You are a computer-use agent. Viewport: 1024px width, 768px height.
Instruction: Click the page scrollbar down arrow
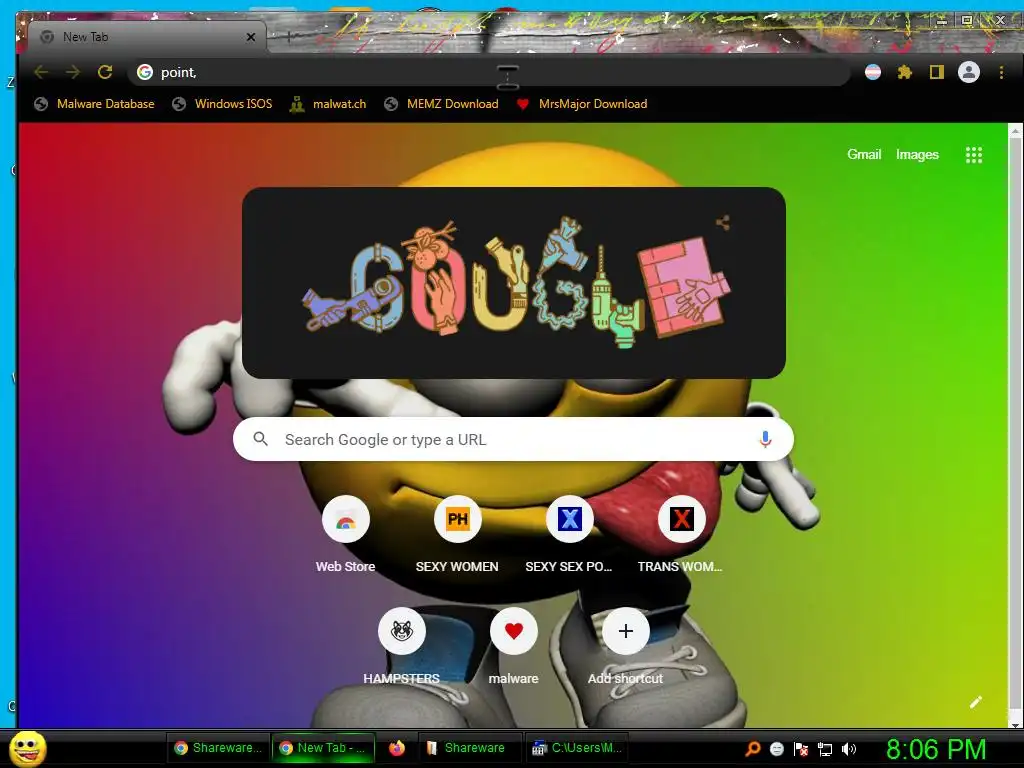pos(1016,724)
